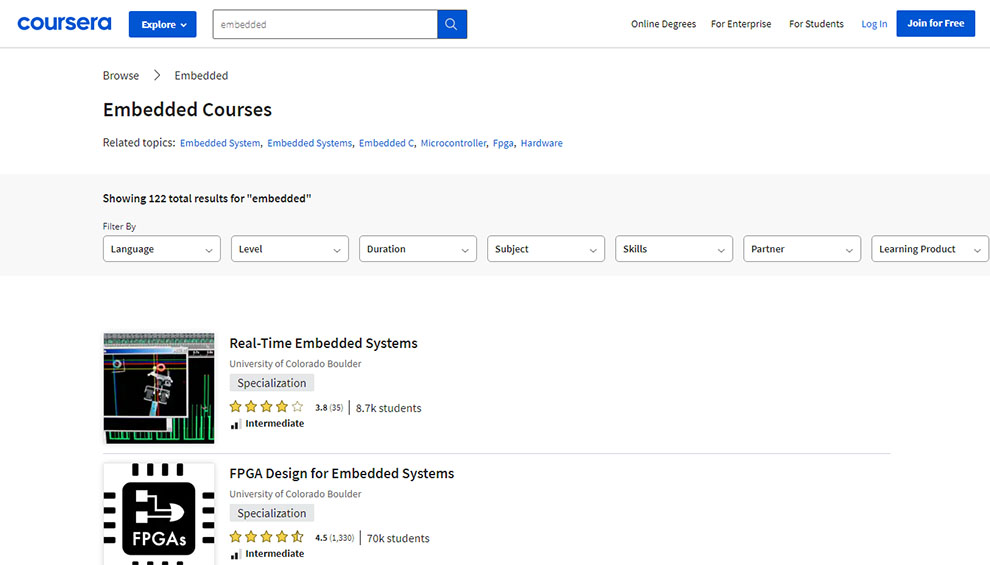The height and width of the screenshot is (565, 990).
Task: Click the FPGAs chip thumbnail
Action: click(x=158, y=514)
